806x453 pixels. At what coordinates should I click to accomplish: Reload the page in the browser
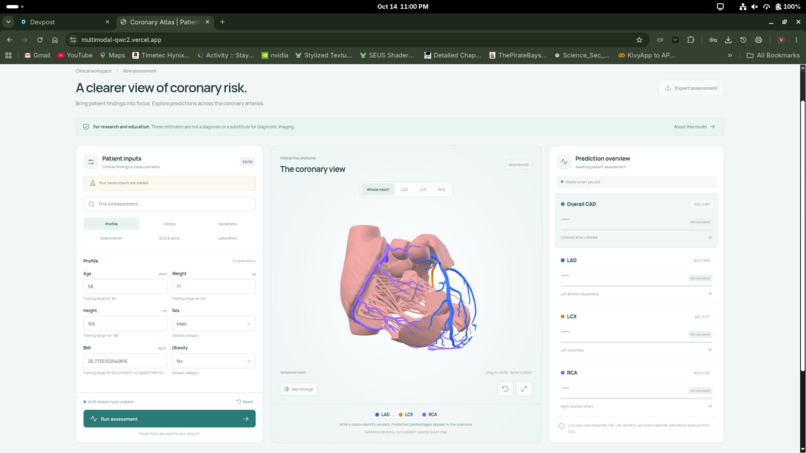40,40
